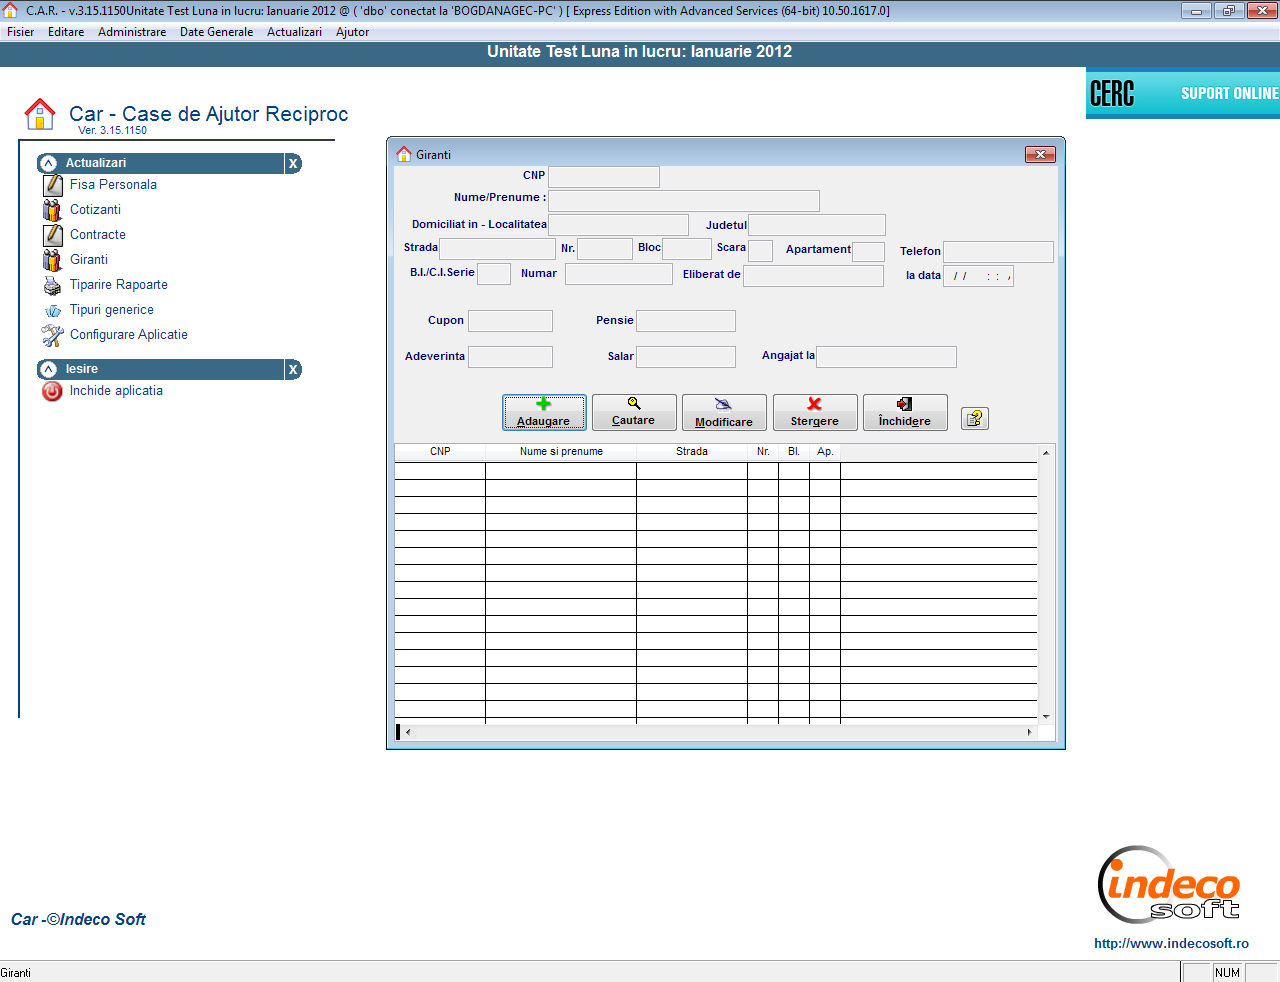Collapse the Iesire panel section

tap(48, 370)
